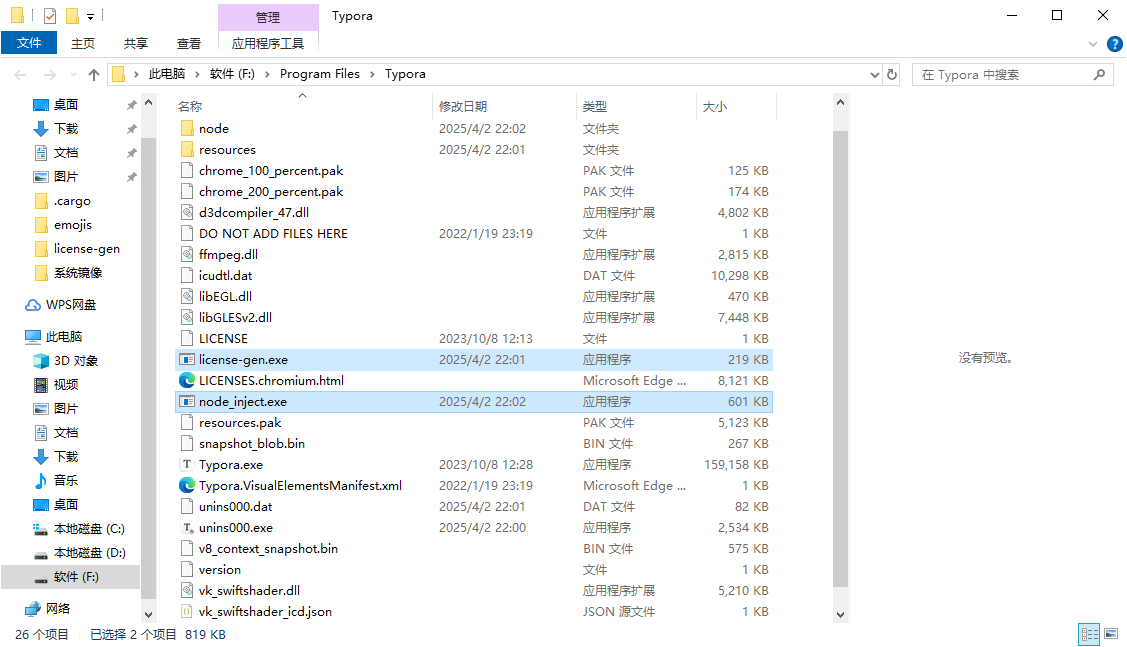Click the Up directory arrow icon

[x=94, y=75]
